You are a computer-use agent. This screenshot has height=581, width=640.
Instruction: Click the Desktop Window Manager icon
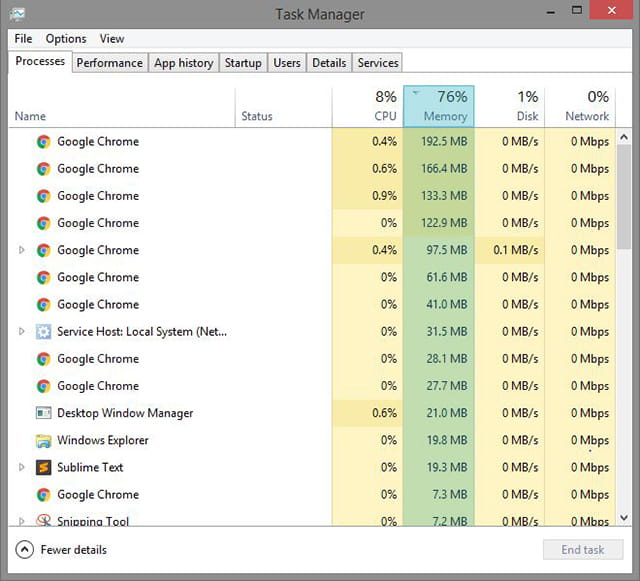43,413
